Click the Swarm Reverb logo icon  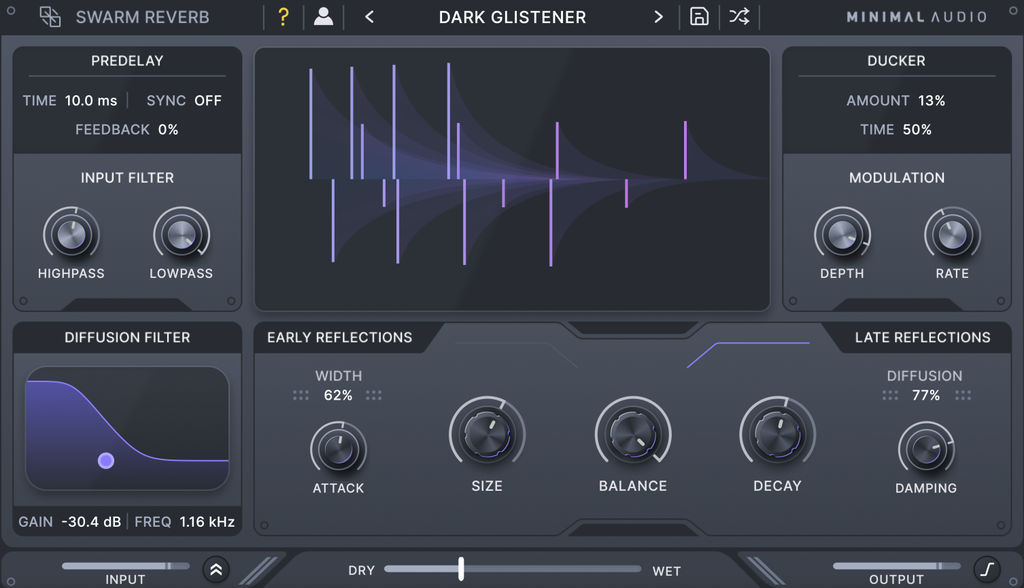50,17
